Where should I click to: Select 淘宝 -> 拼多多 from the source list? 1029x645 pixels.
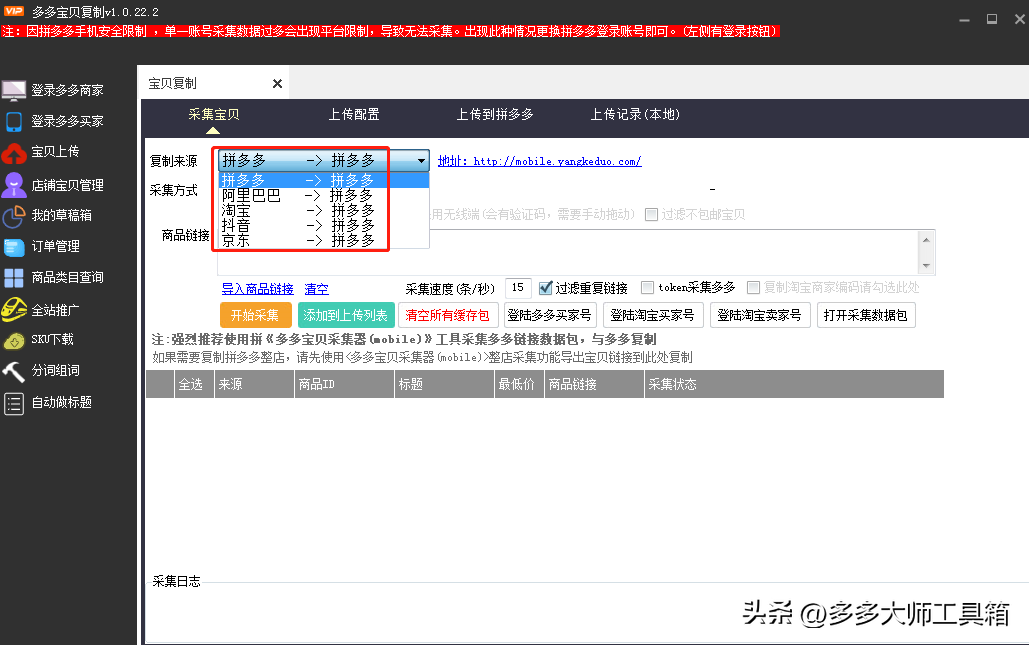point(300,209)
